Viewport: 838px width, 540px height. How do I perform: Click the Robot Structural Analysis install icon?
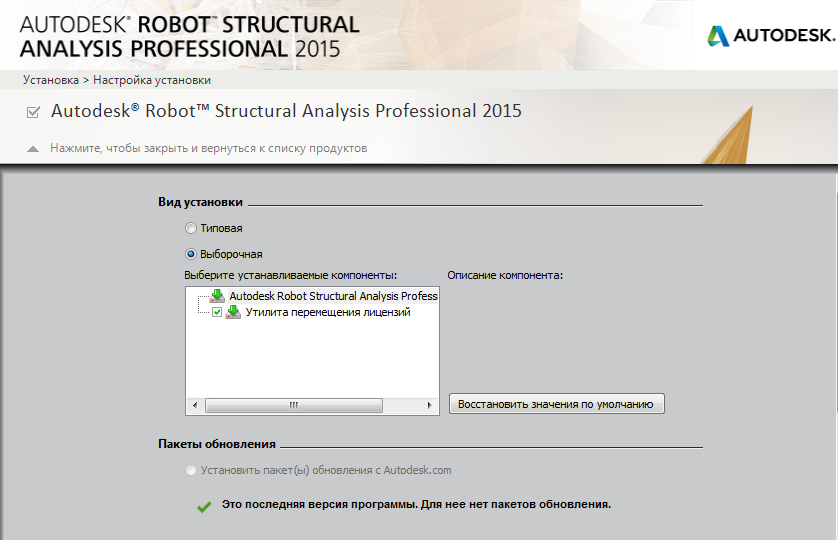[217, 297]
